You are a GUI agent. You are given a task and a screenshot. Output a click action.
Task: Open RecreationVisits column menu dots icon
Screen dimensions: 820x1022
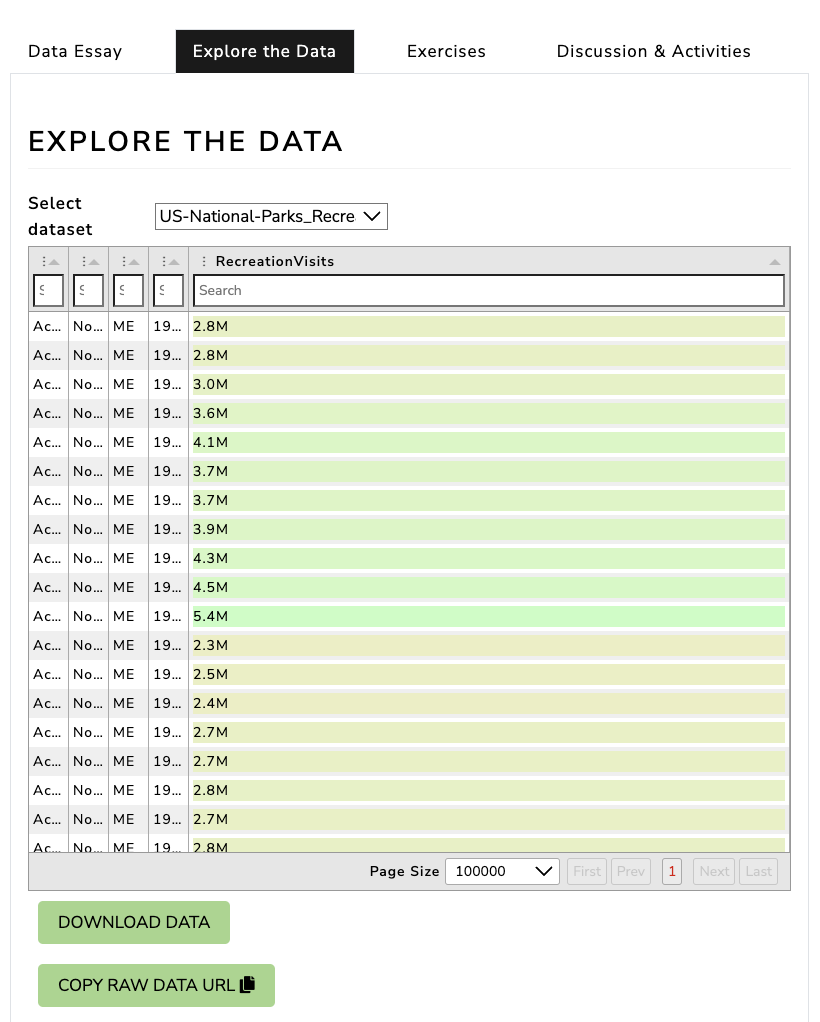click(205, 262)
